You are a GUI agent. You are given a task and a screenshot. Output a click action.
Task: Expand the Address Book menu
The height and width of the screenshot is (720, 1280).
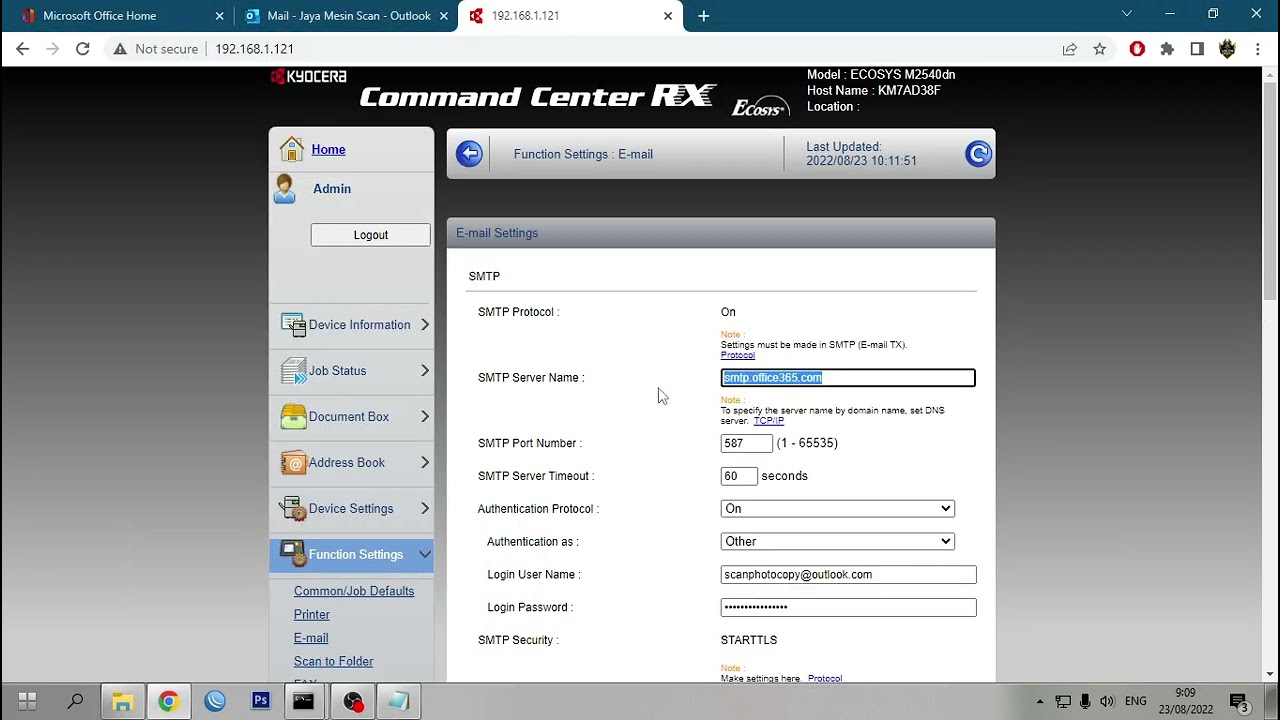point(425,463)
